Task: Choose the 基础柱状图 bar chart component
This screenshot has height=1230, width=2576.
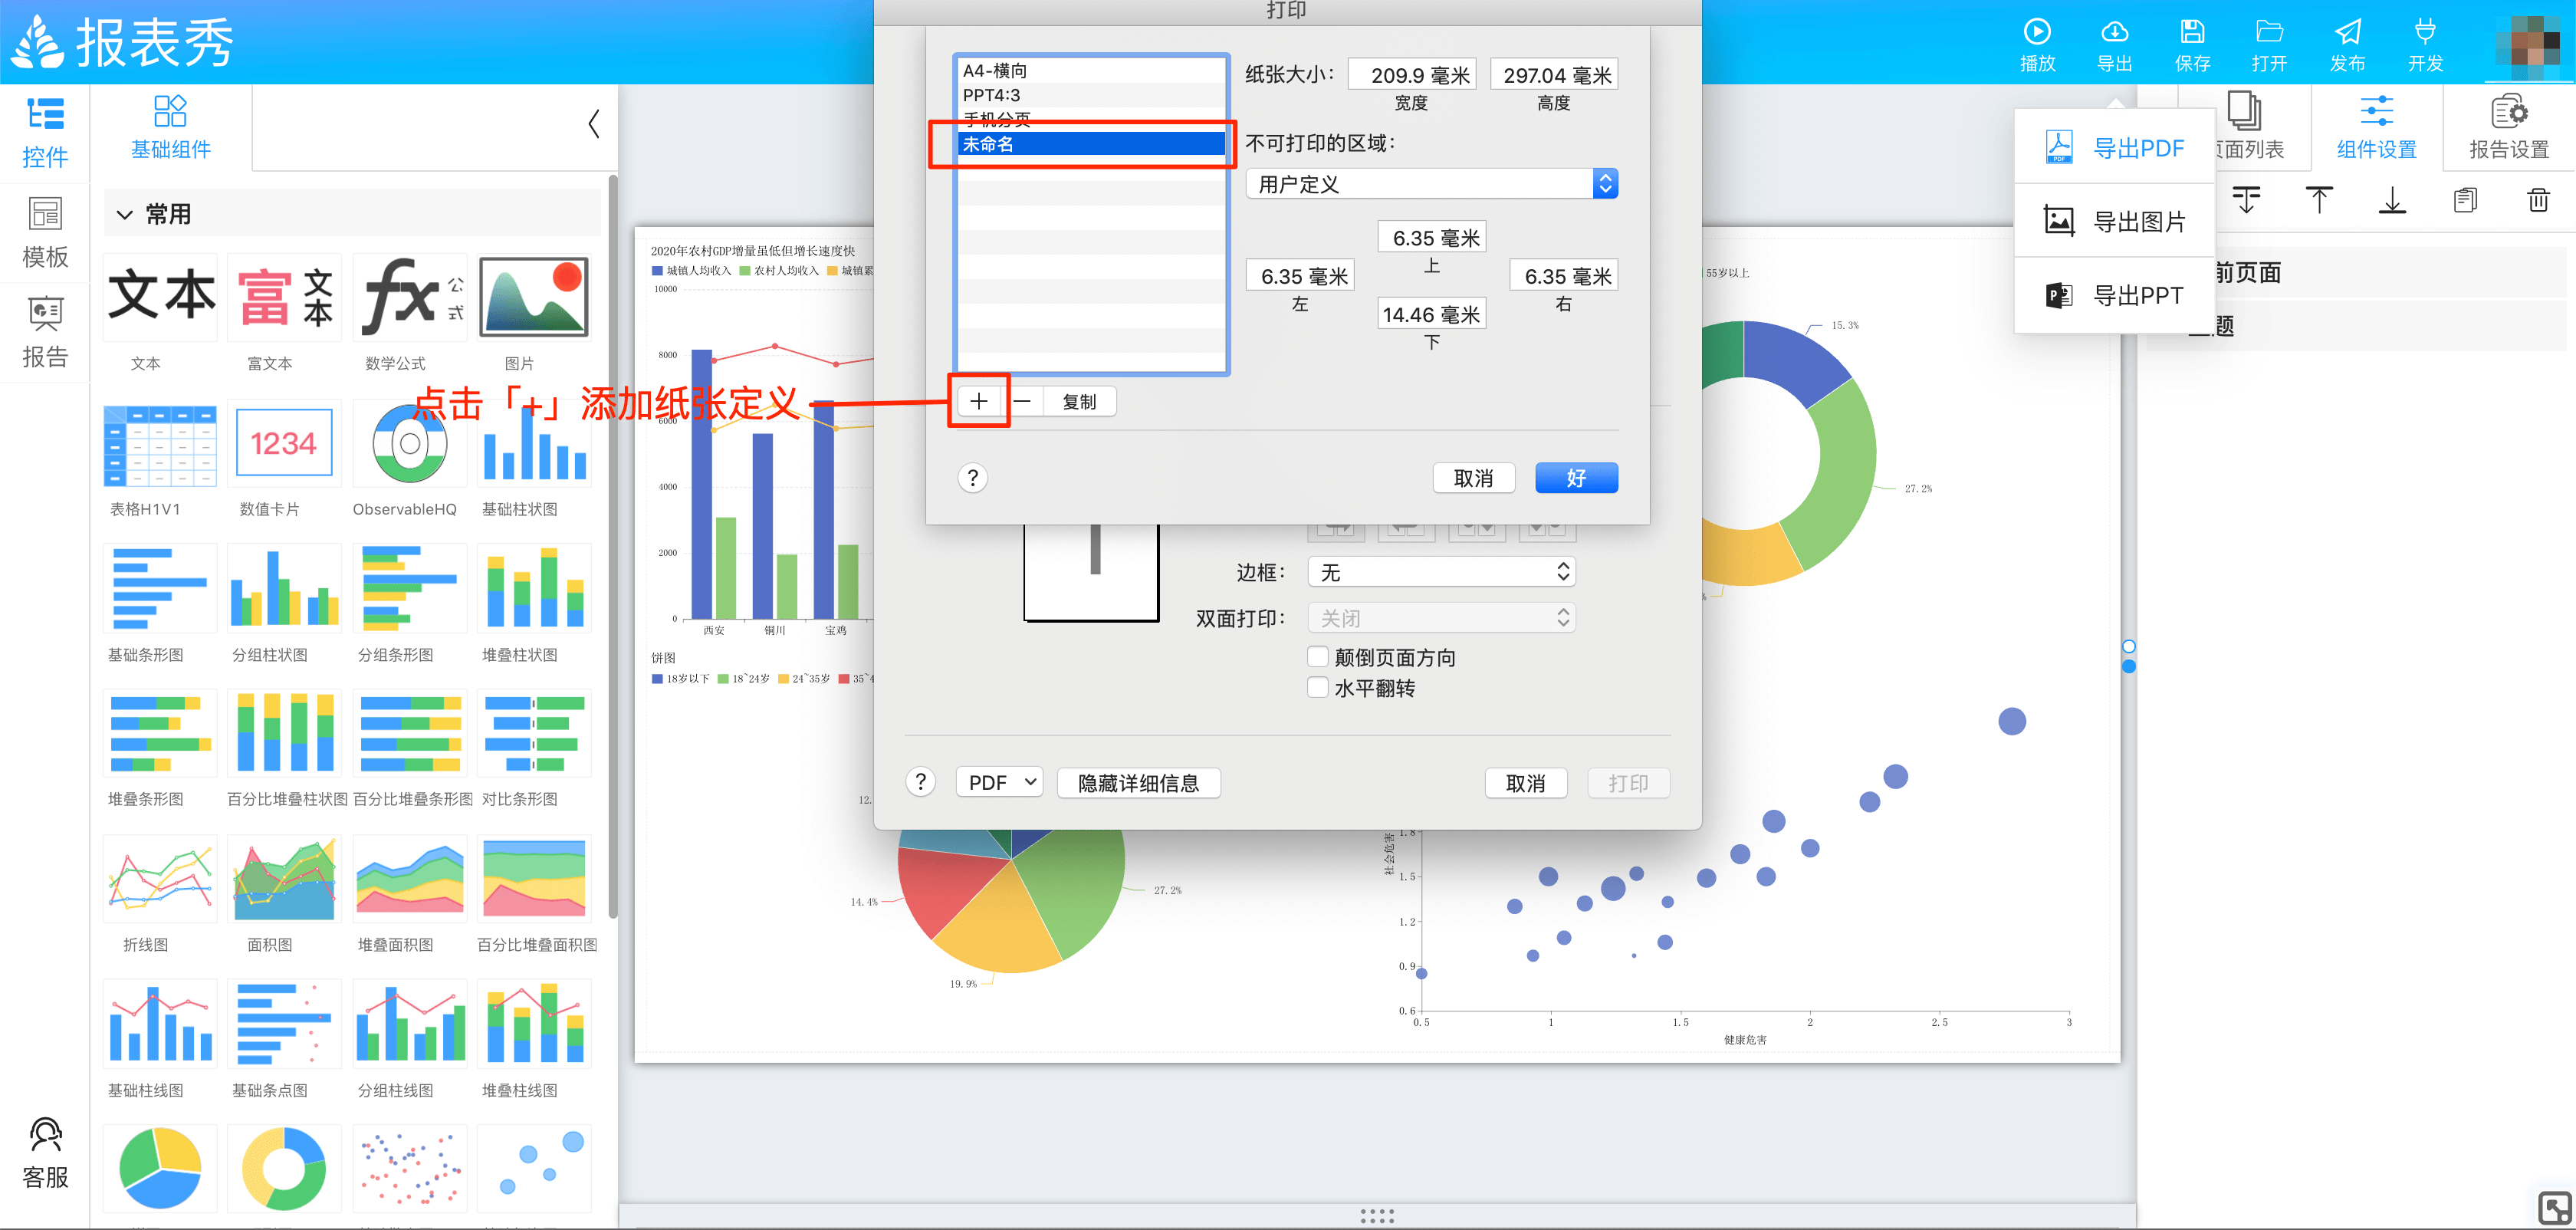Action: 534,444
